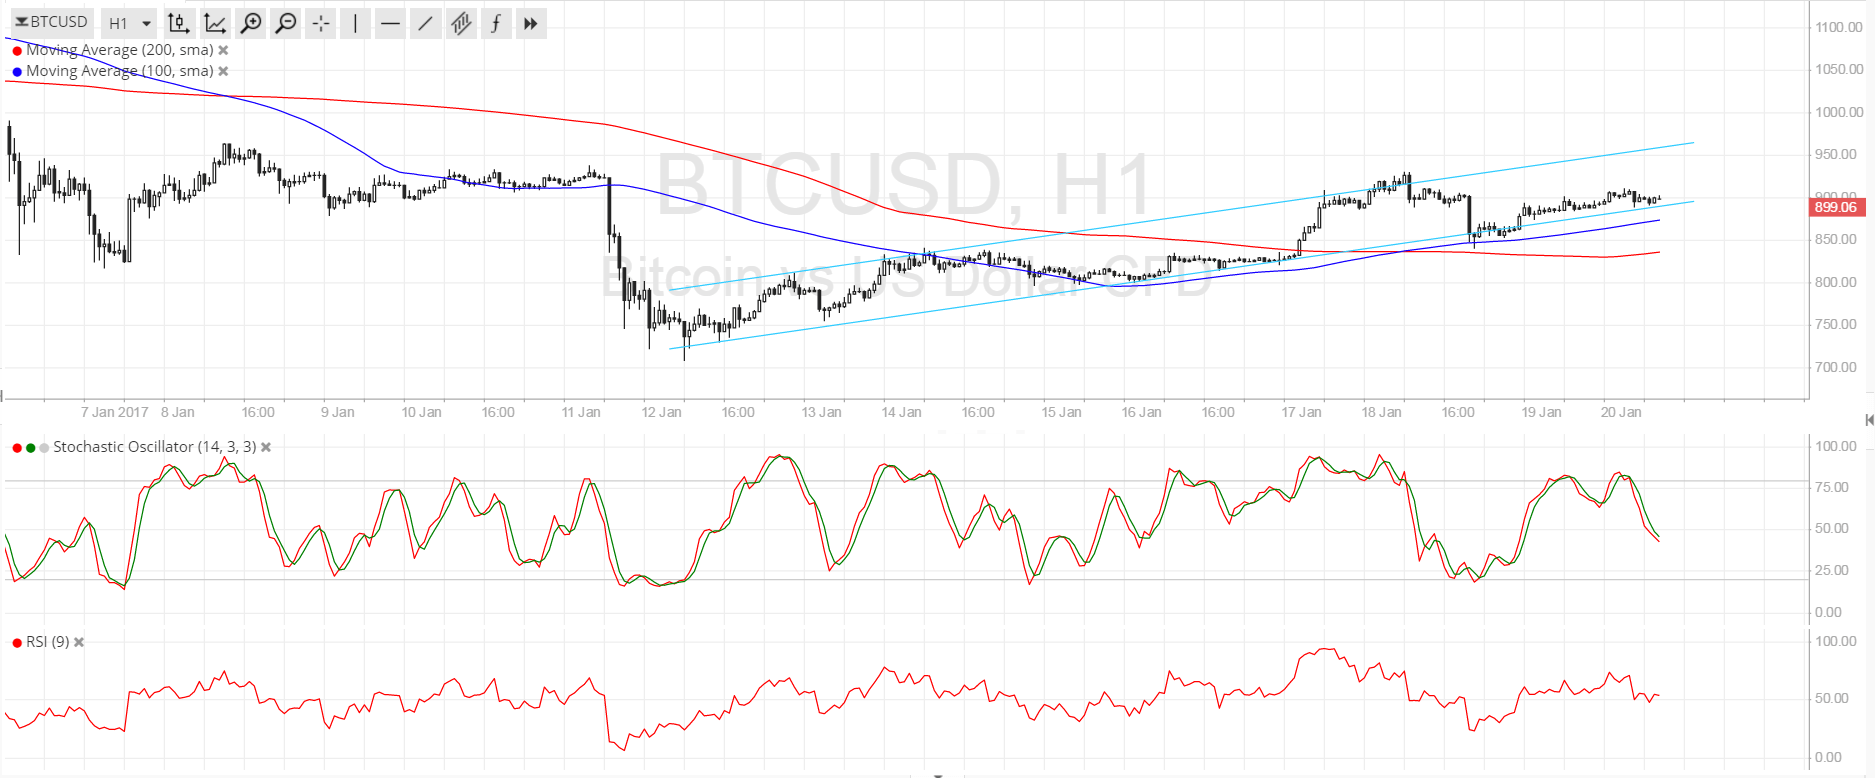Remove the Moving Average (200, sma) indicator
The image size is (1876, 778).
point(223,50)
